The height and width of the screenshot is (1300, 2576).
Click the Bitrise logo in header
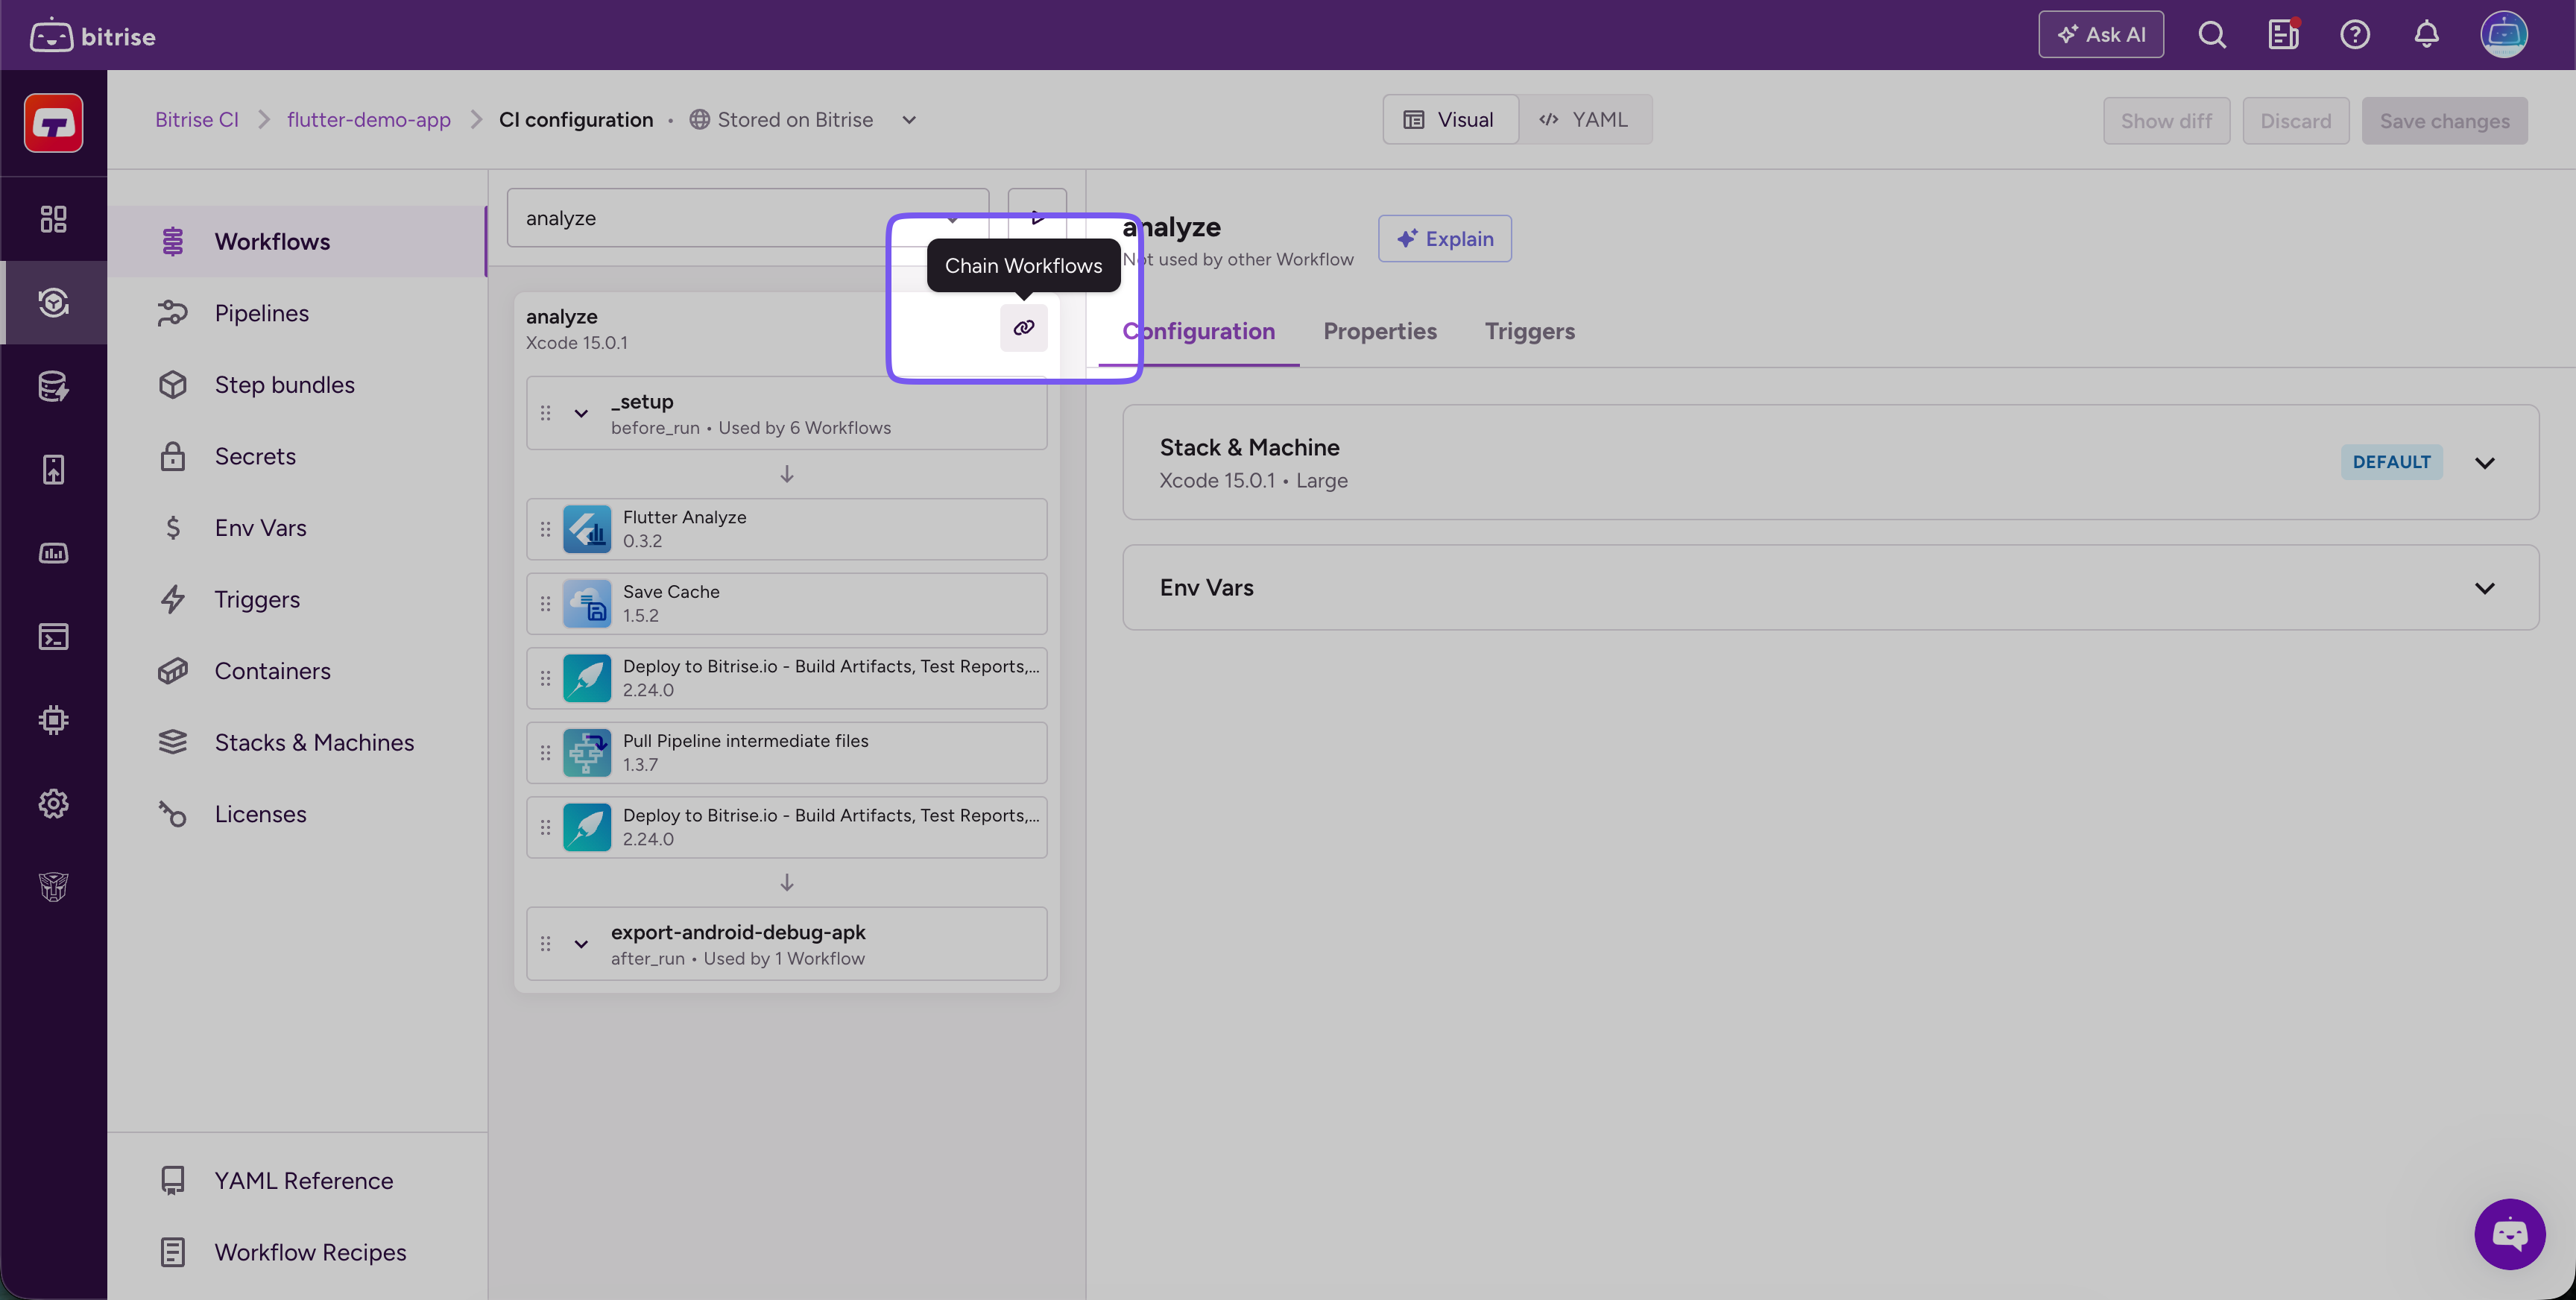click(x=92, y=36)
